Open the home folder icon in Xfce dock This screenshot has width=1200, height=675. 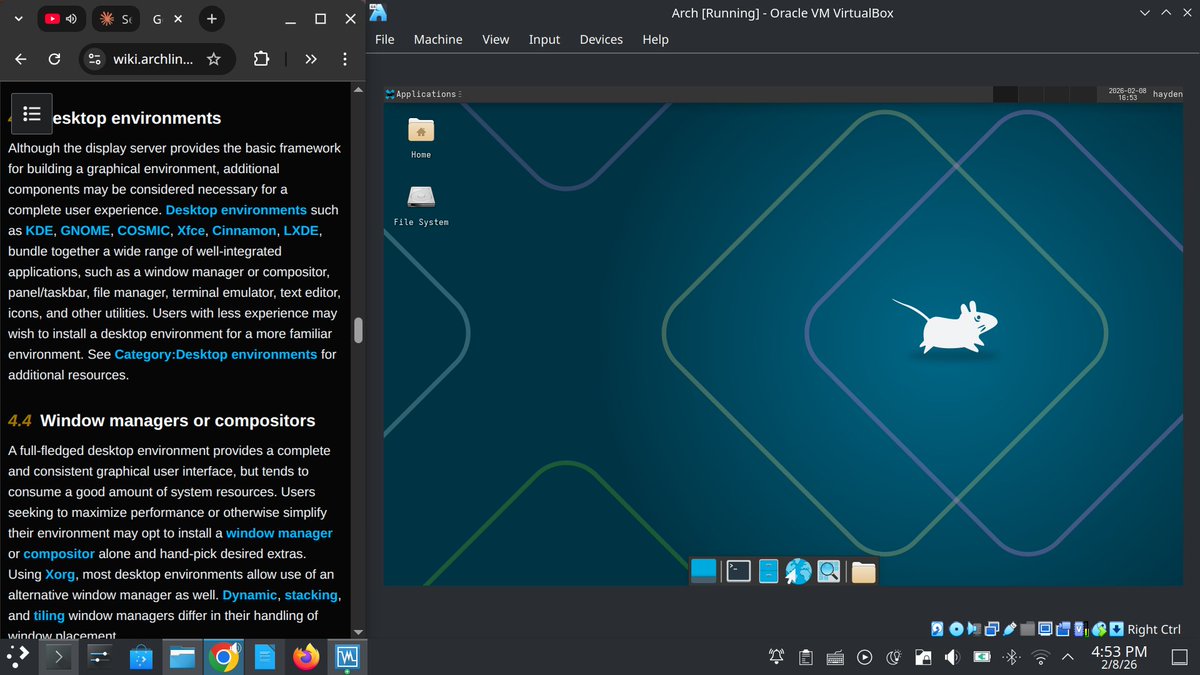(x=863, y=571)
